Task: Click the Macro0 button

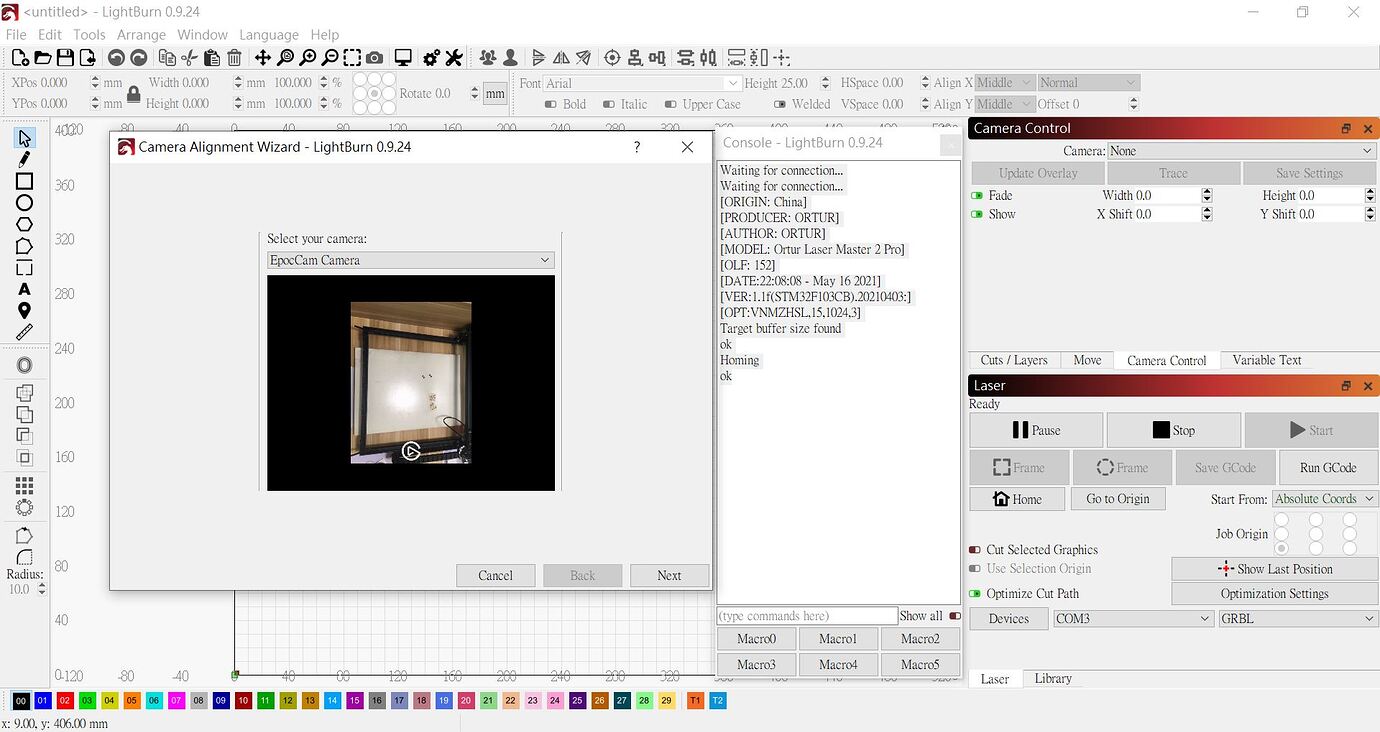Action: (757, 639)
